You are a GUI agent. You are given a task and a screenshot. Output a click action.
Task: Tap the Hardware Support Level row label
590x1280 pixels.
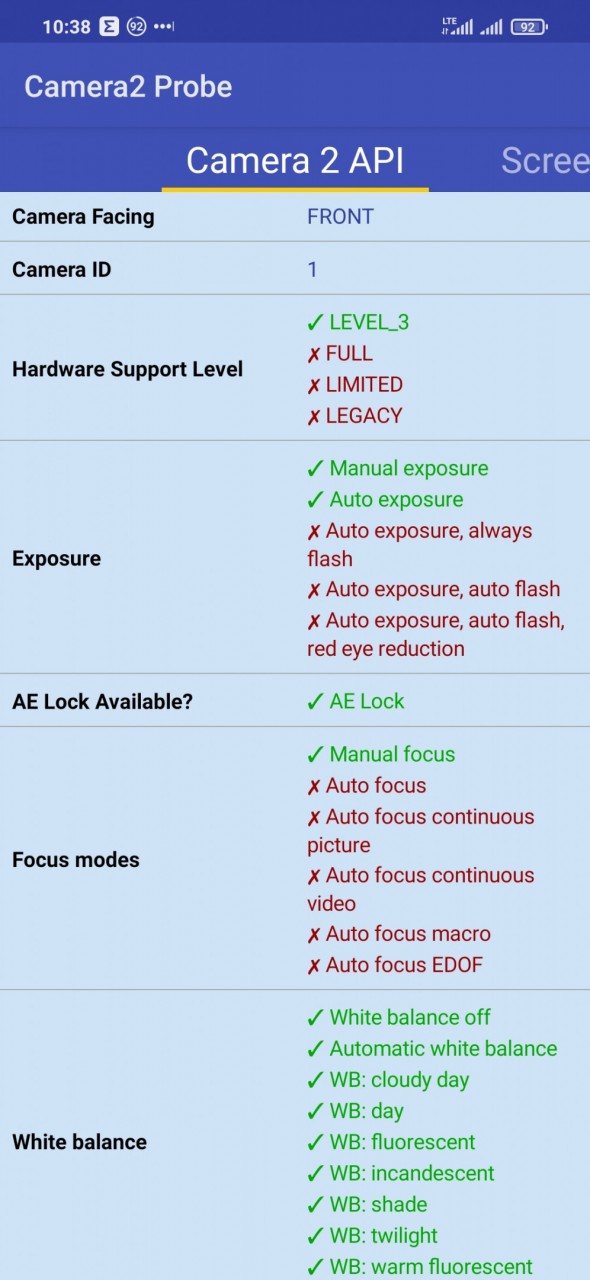tap(127, 369)
